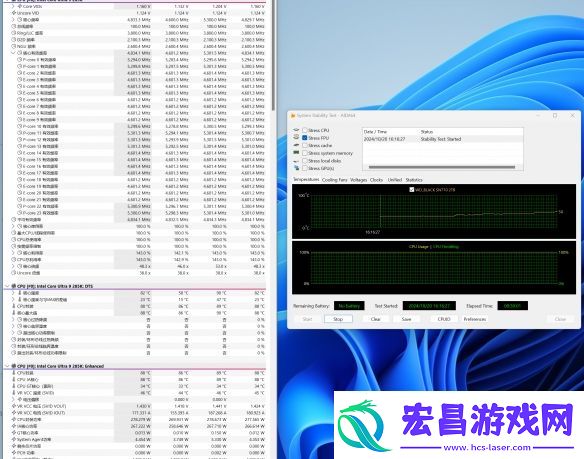This screenshot has width=584, height=459.
Task: Click the AIDA64 flame icon in title bar
Action: [293, 115]
